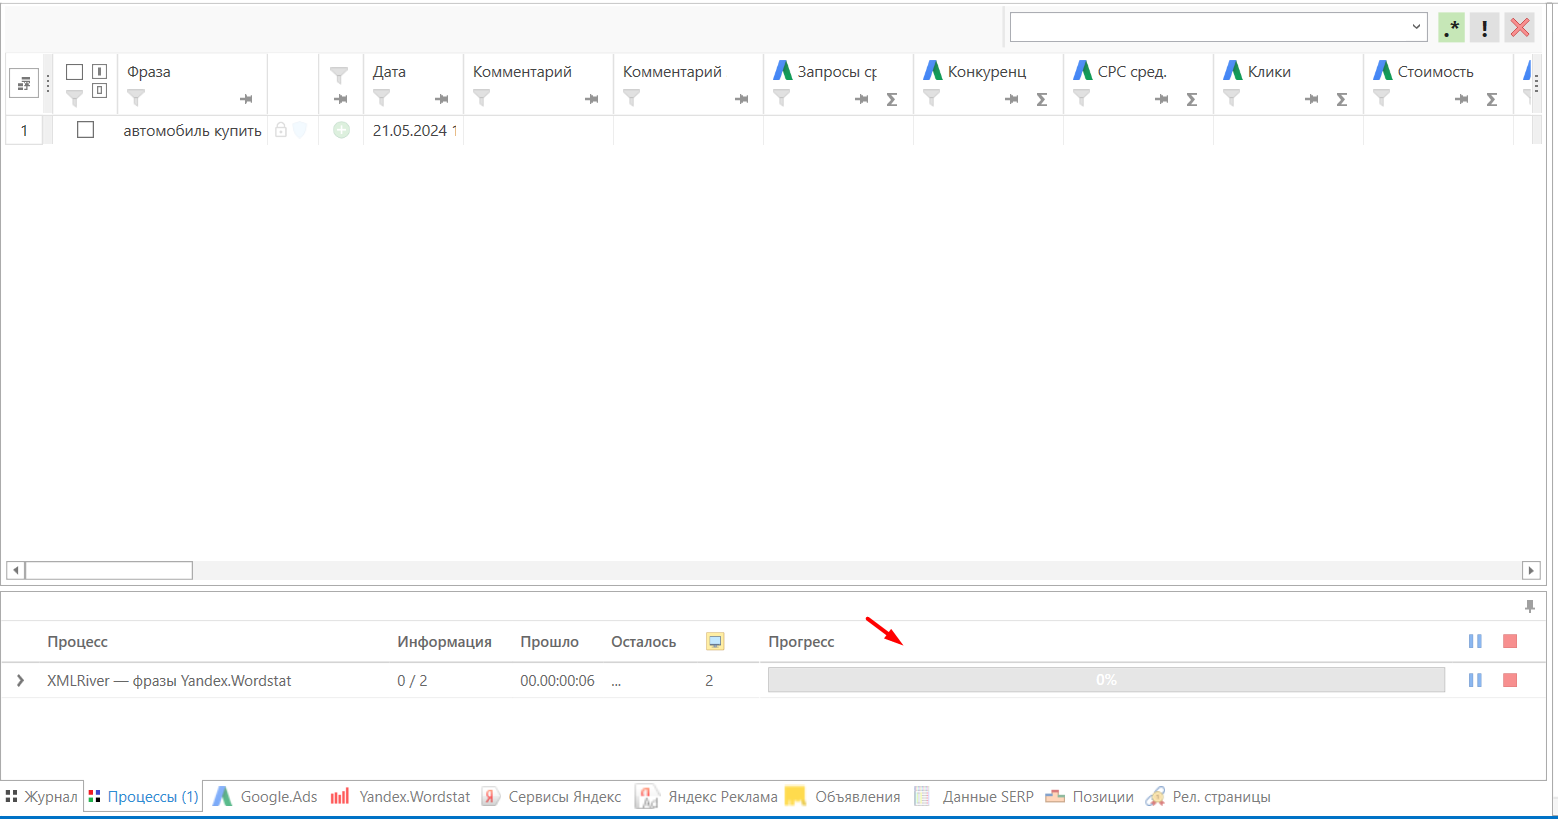
Task: Click the upper small marked-selection box in header
Action: [x=100, y=71]
